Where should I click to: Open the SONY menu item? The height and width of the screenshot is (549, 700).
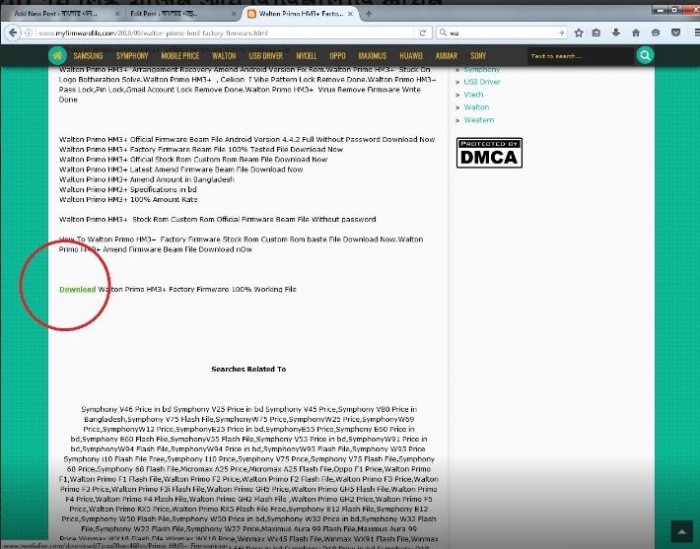tap(478, 56)
